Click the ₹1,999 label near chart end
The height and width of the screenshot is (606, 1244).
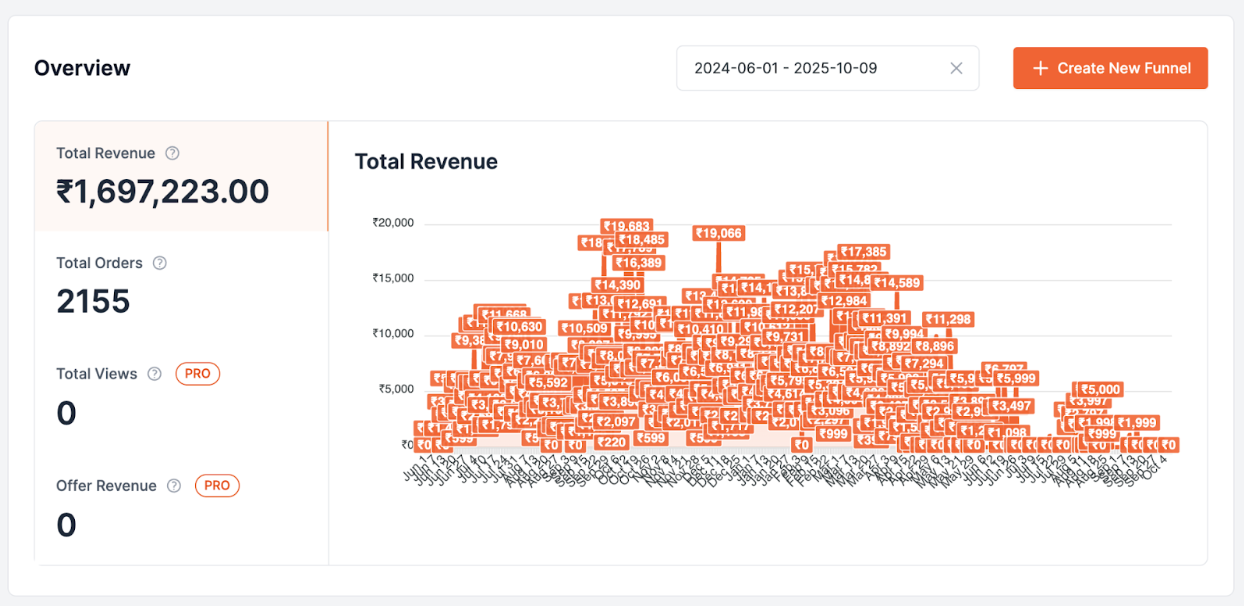click(1137, 423)
